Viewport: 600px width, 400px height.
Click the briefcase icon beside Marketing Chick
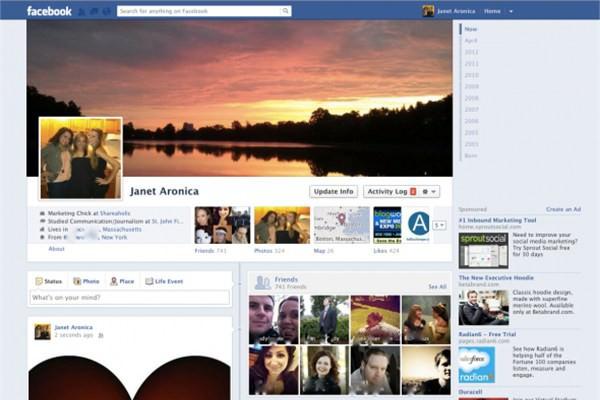[x=42, y=213]
